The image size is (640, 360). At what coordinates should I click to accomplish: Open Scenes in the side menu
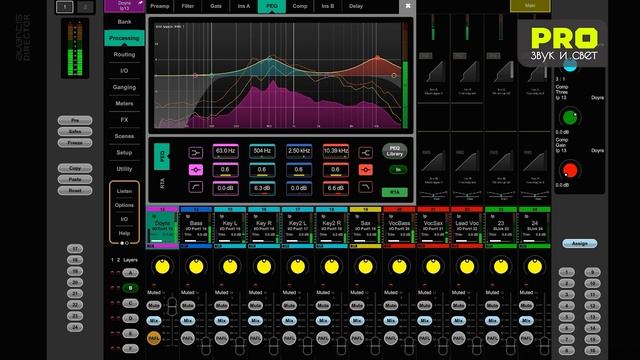[124, 136]
